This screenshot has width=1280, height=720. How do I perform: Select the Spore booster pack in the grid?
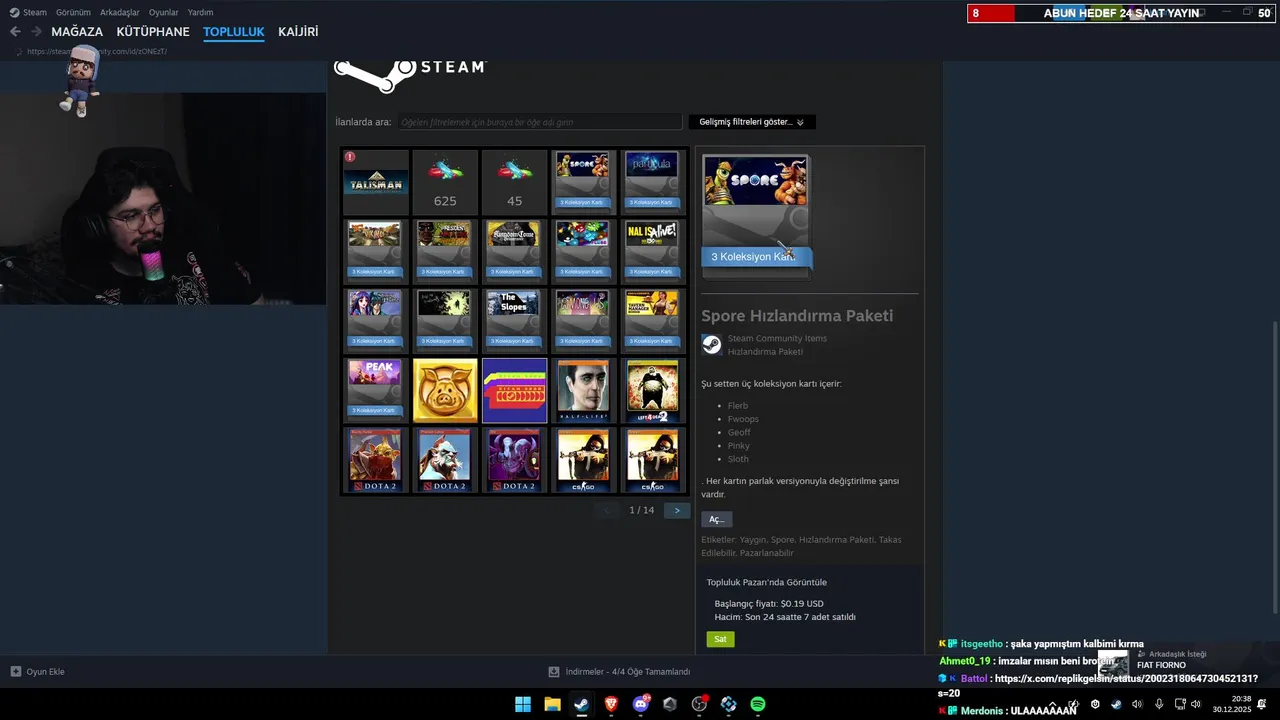point(583,182)
